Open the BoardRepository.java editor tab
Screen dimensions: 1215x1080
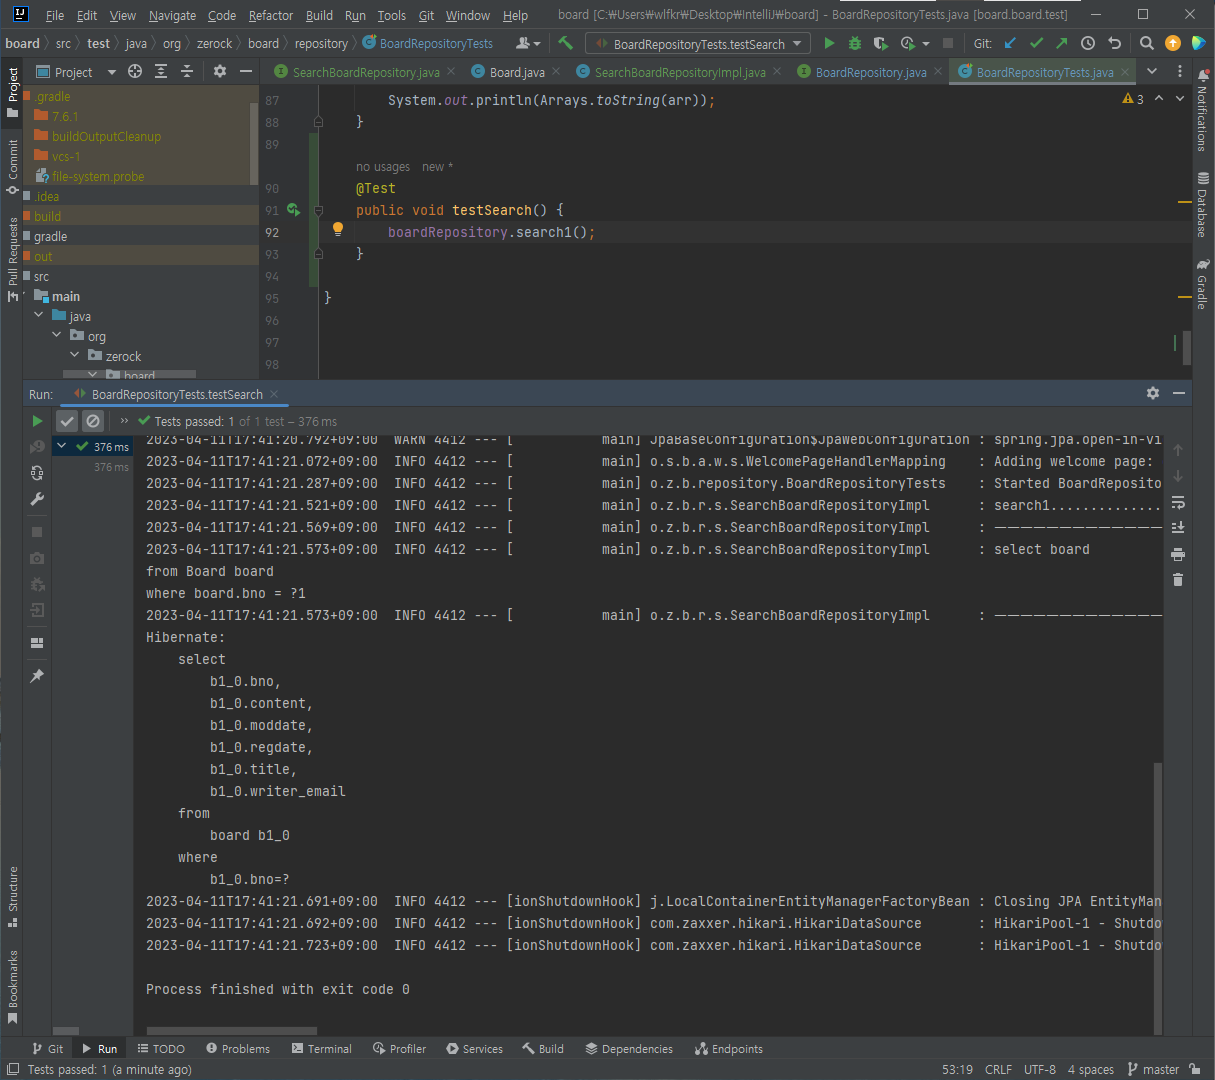(x=871, y=72)
